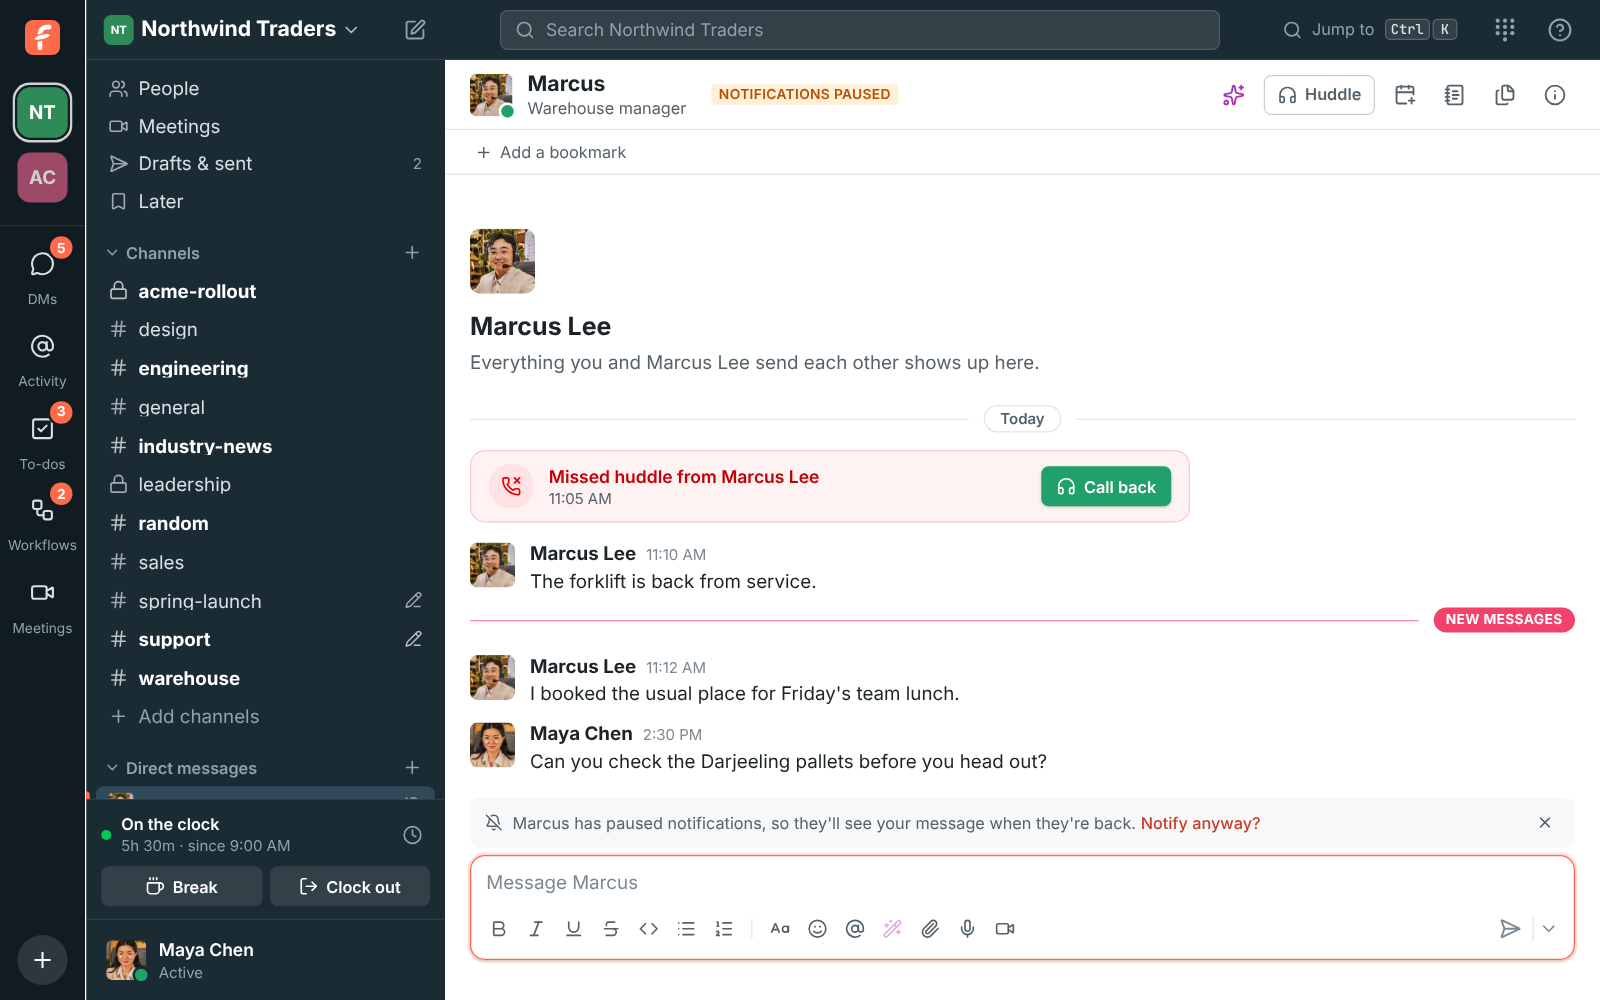
Task: Insert an emoji into the message
Action: pyautogui.click(x=817, y=929)
